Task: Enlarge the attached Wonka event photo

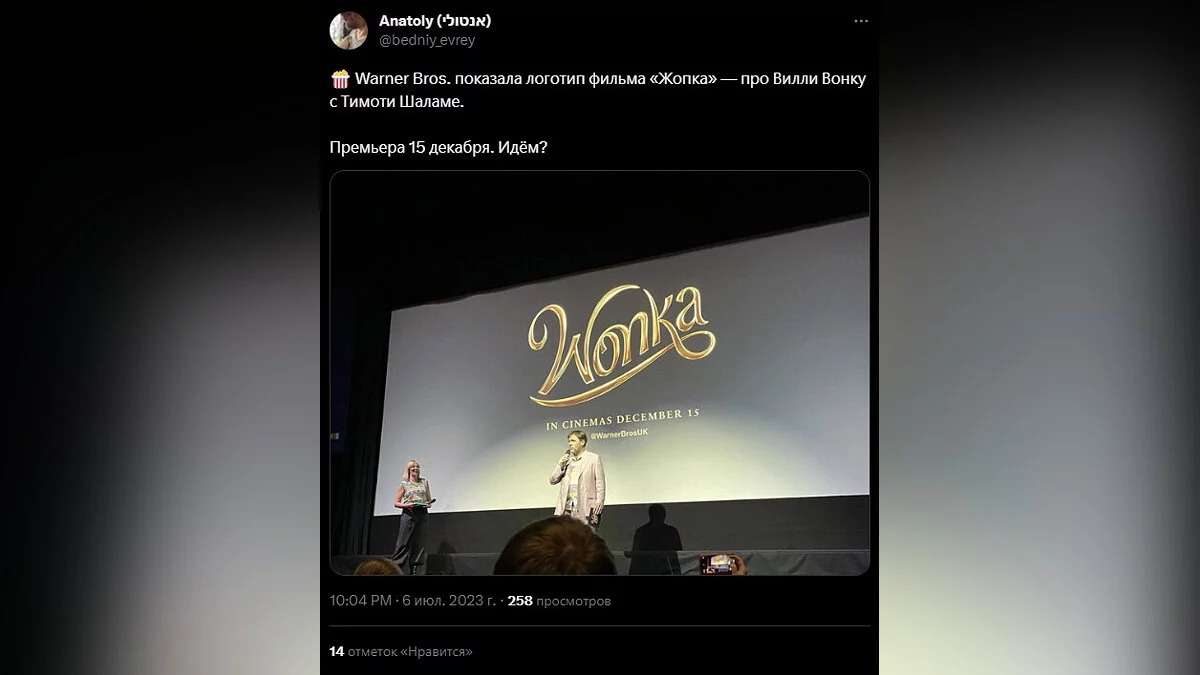Action: 600,373
